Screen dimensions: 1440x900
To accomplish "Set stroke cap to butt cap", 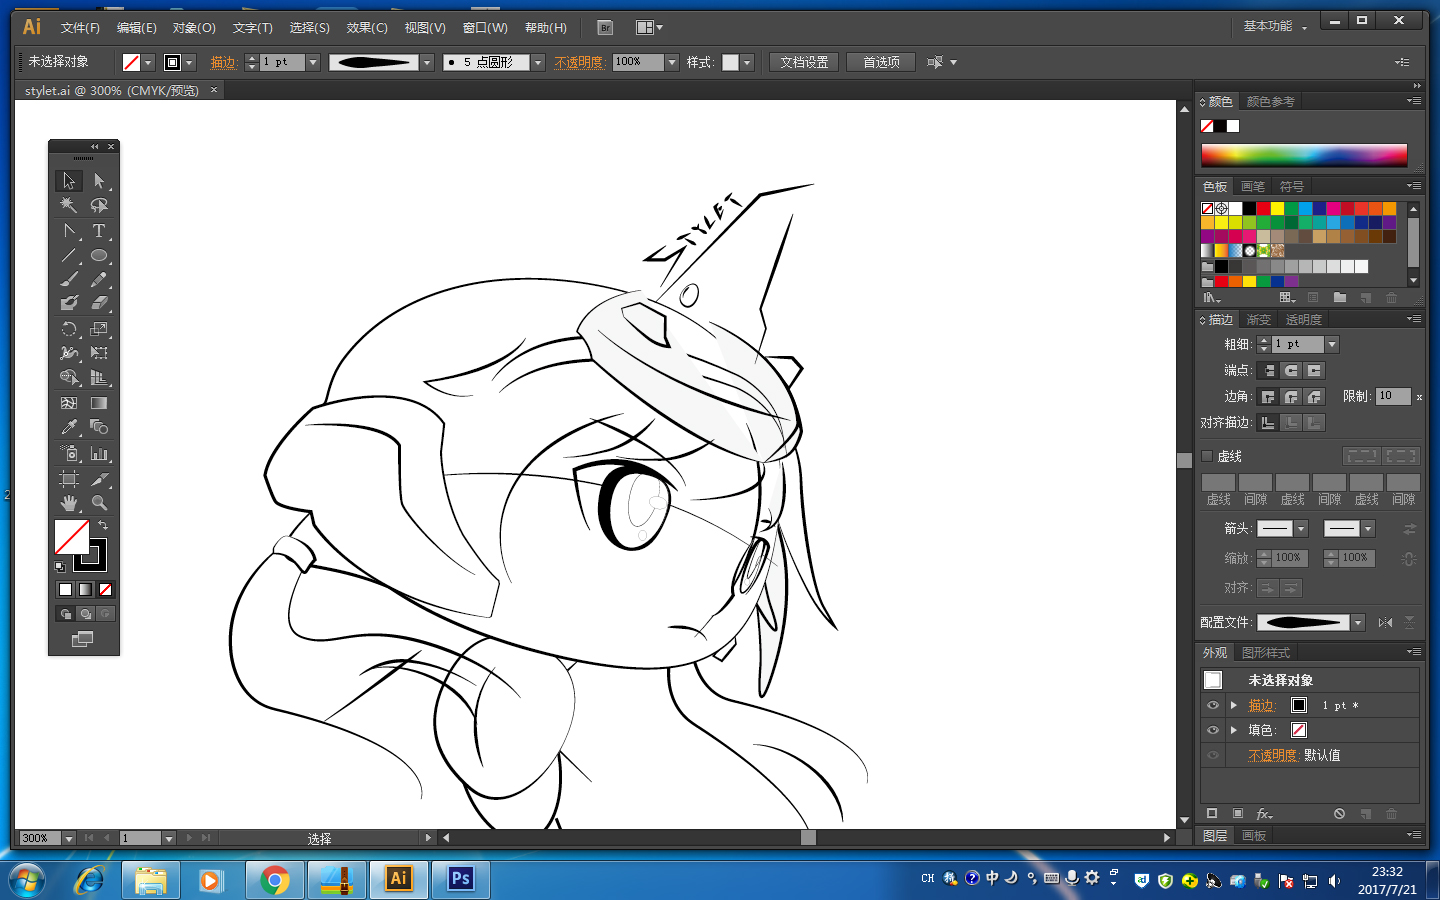I will 1268,370.
